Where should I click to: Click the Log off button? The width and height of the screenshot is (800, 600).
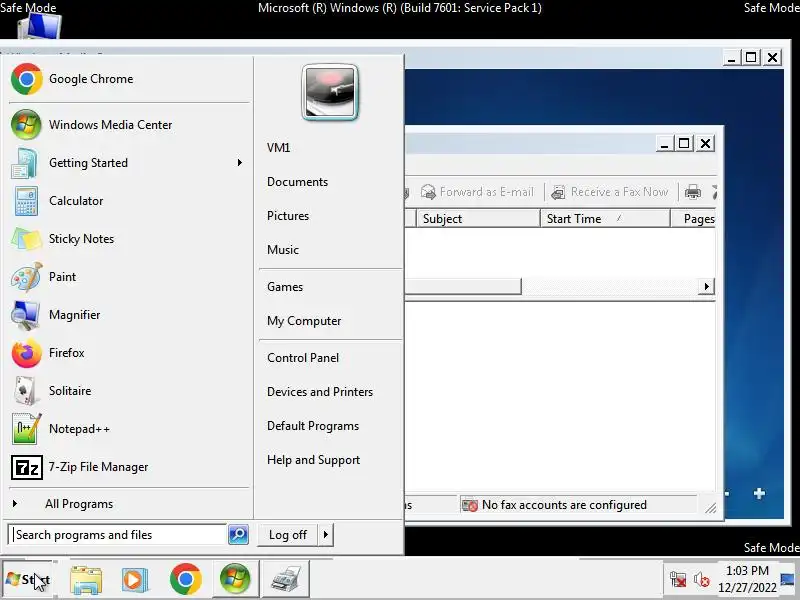tap(288, 535)
